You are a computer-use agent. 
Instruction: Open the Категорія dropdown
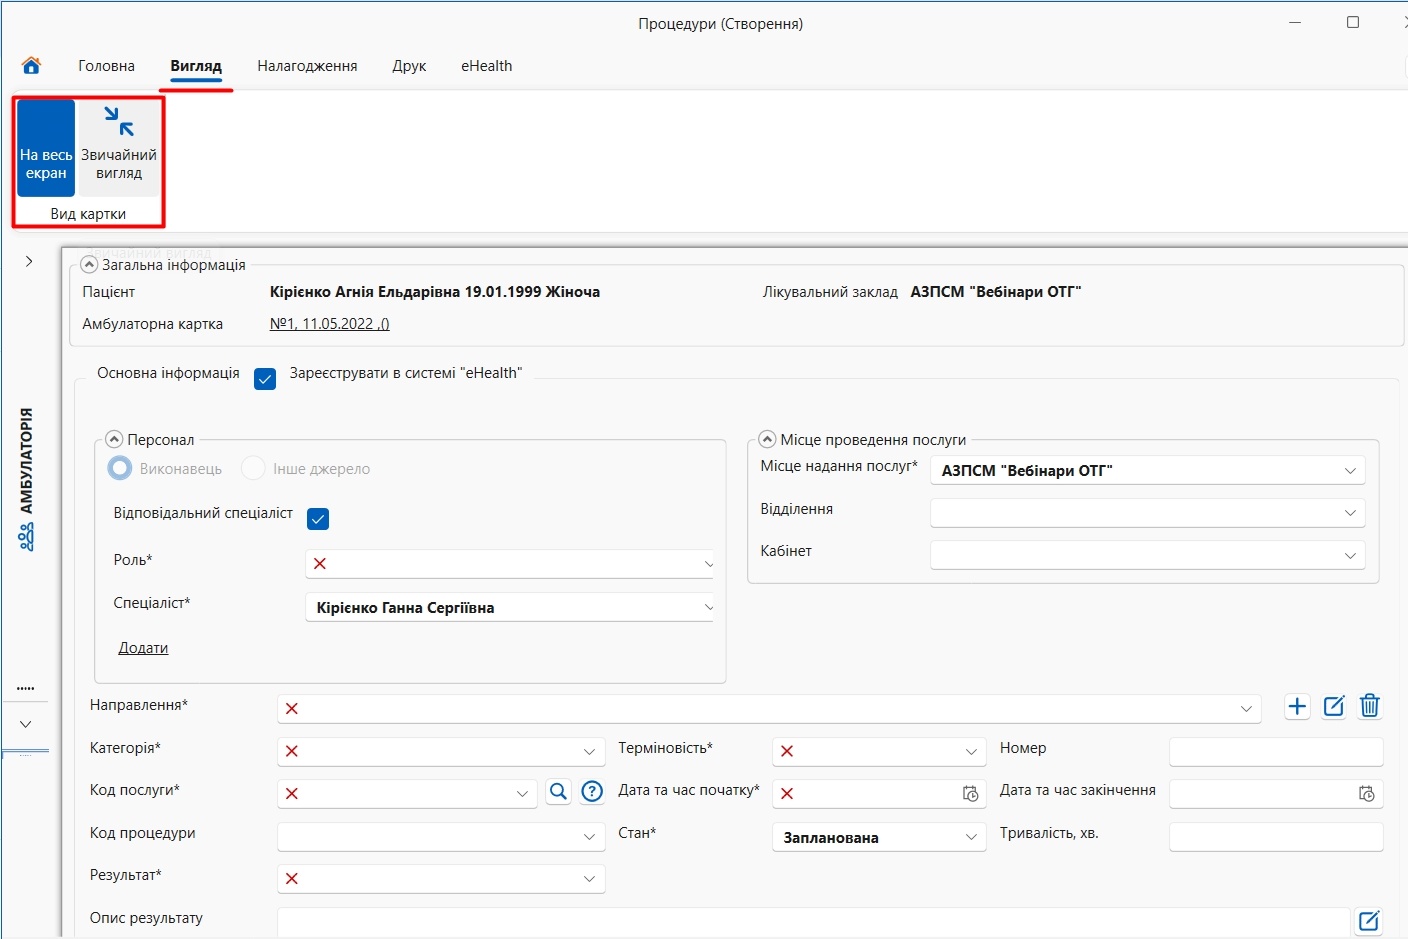coord(589,751)
